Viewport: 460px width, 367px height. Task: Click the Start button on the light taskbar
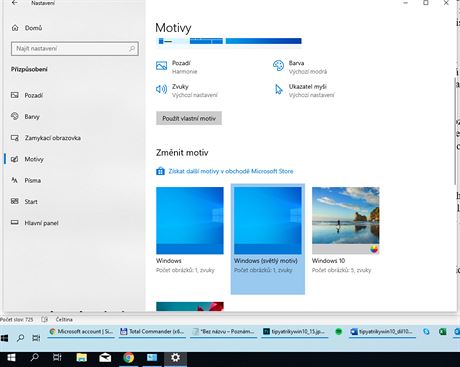[4, 338]
